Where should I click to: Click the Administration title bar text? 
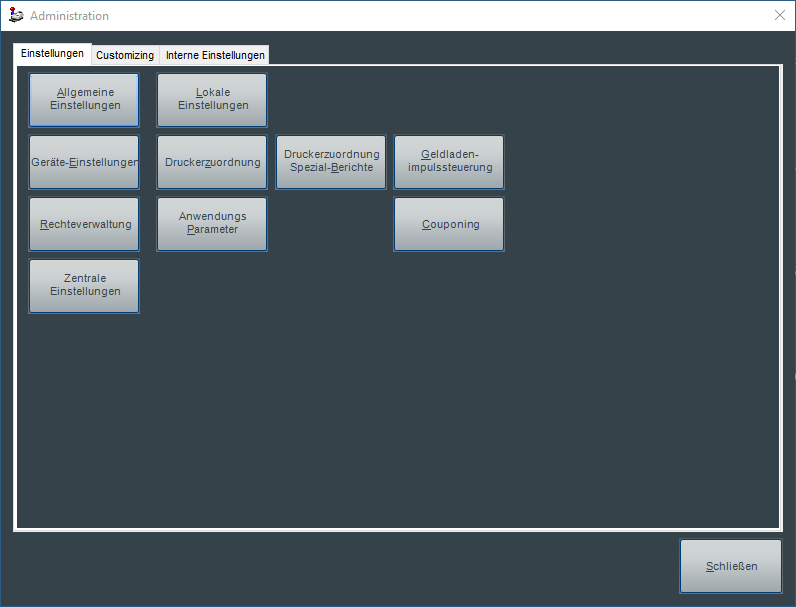coord(70,16)
